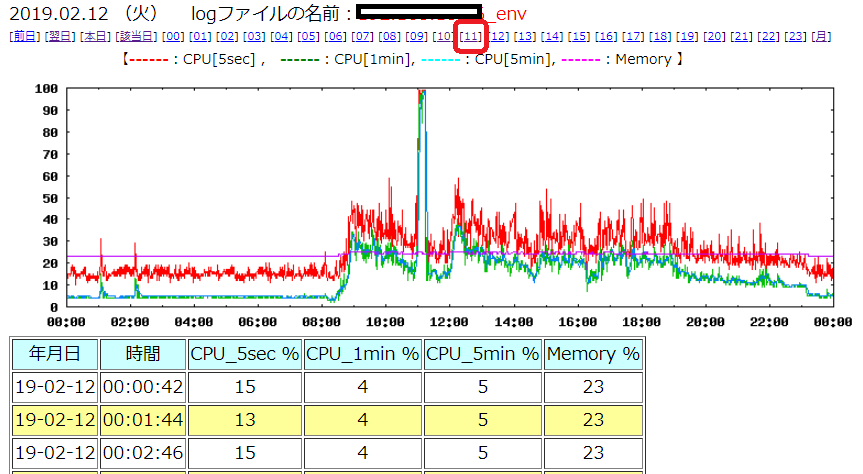
Task: Select hour link [08]
Action: click(389, 36)
